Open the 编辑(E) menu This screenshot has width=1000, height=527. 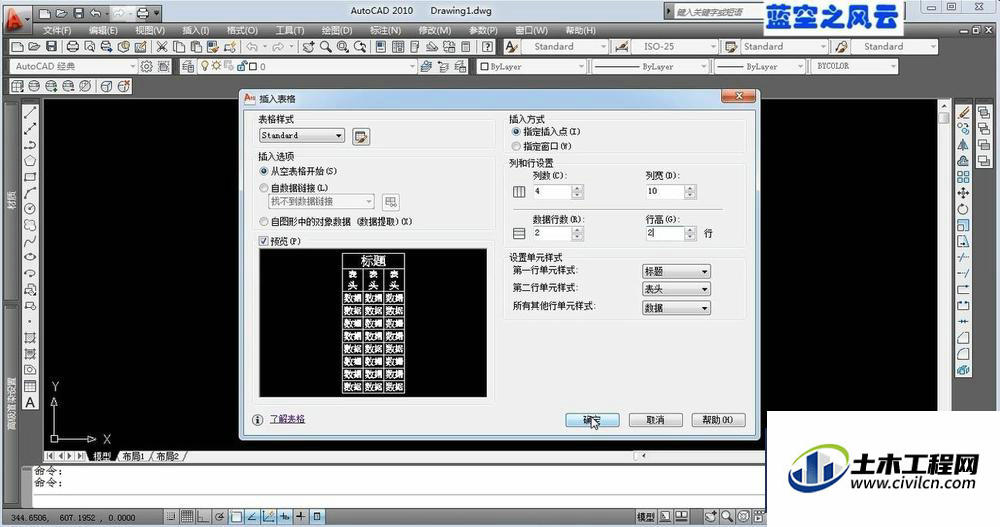(103, 30)
